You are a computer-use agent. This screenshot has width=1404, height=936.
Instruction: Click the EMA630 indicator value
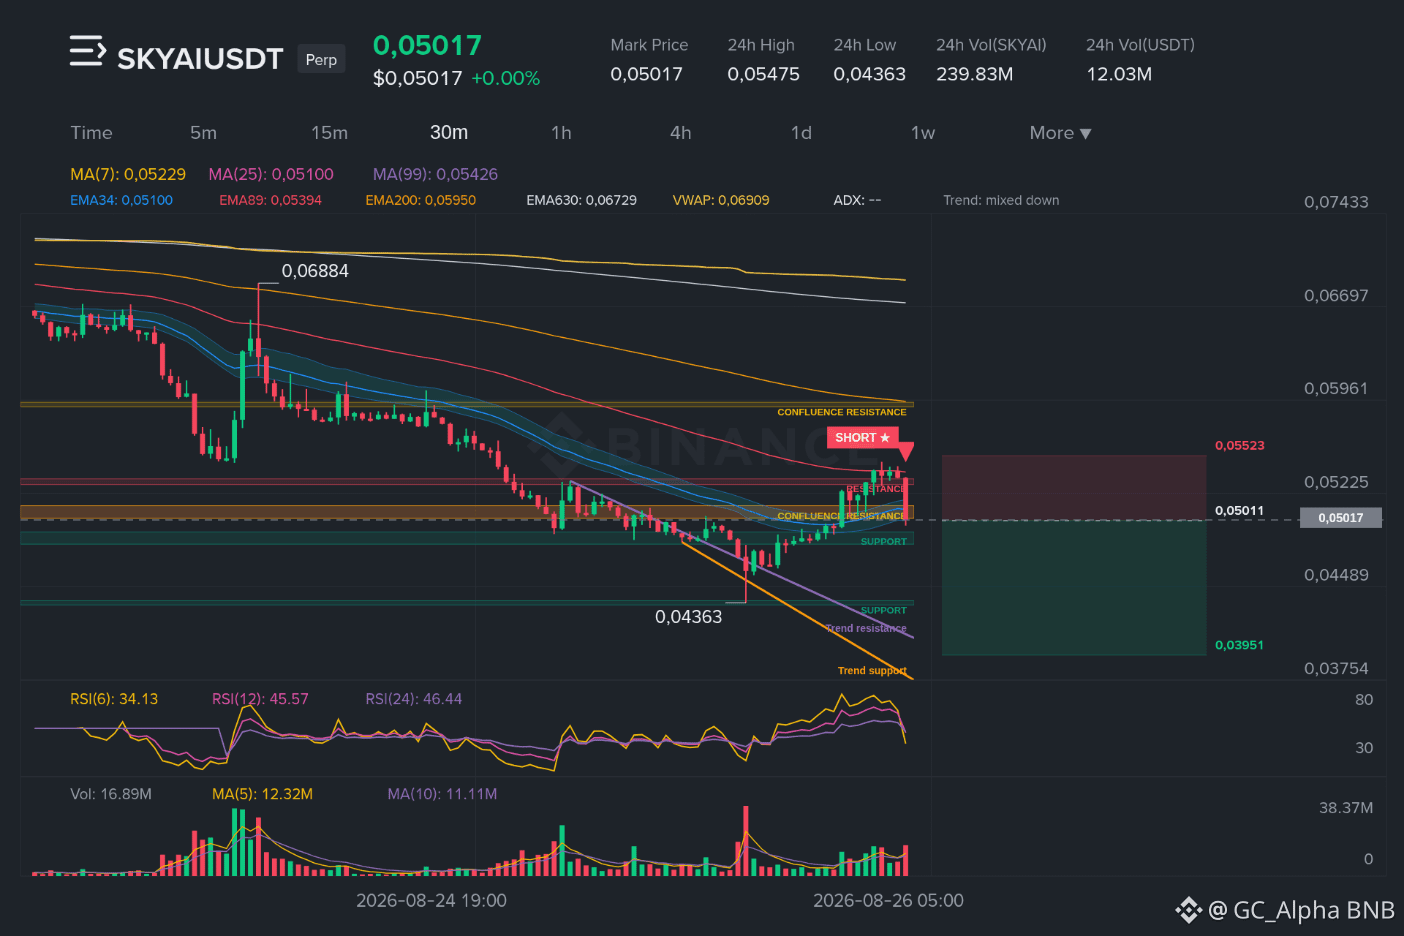pos(581,200)
